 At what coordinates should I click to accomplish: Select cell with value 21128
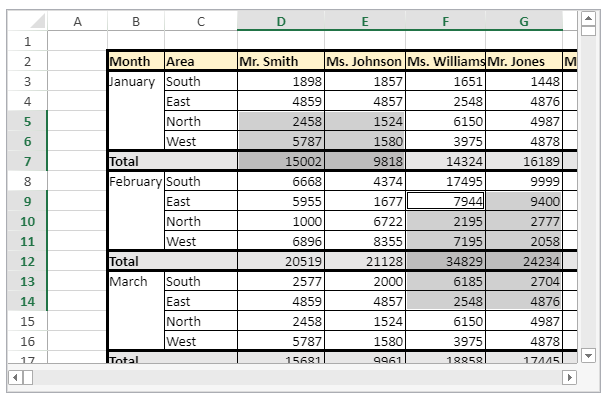(x=365, y=261)
